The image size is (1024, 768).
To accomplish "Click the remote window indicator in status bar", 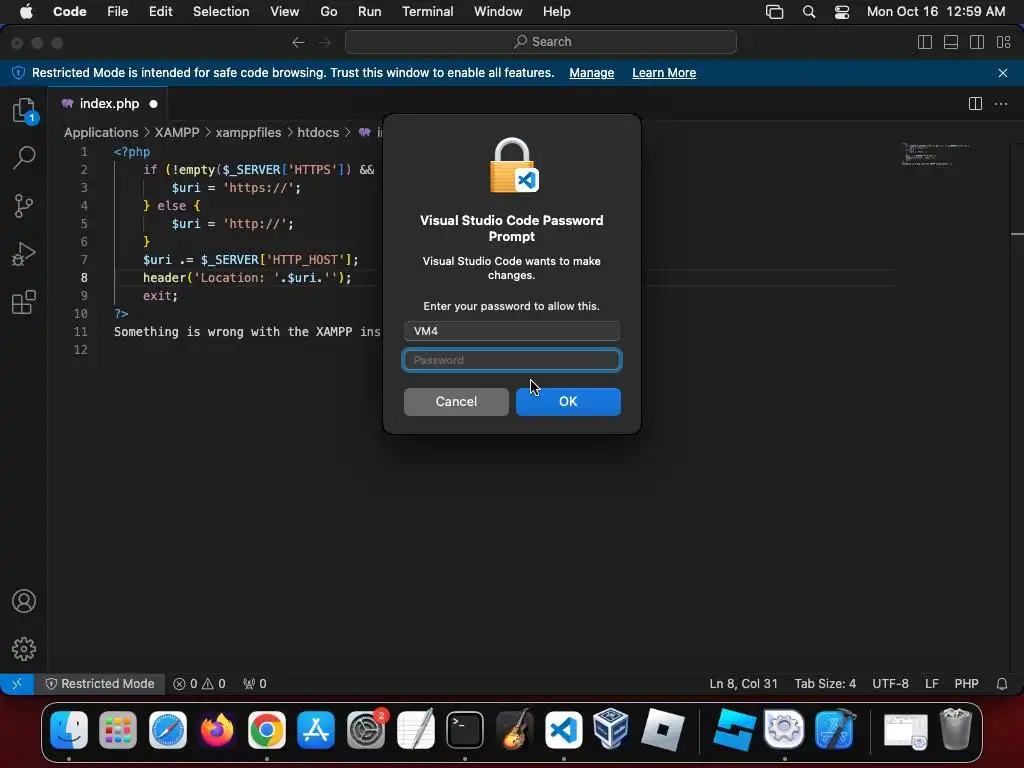I will [x=17, y=684].
